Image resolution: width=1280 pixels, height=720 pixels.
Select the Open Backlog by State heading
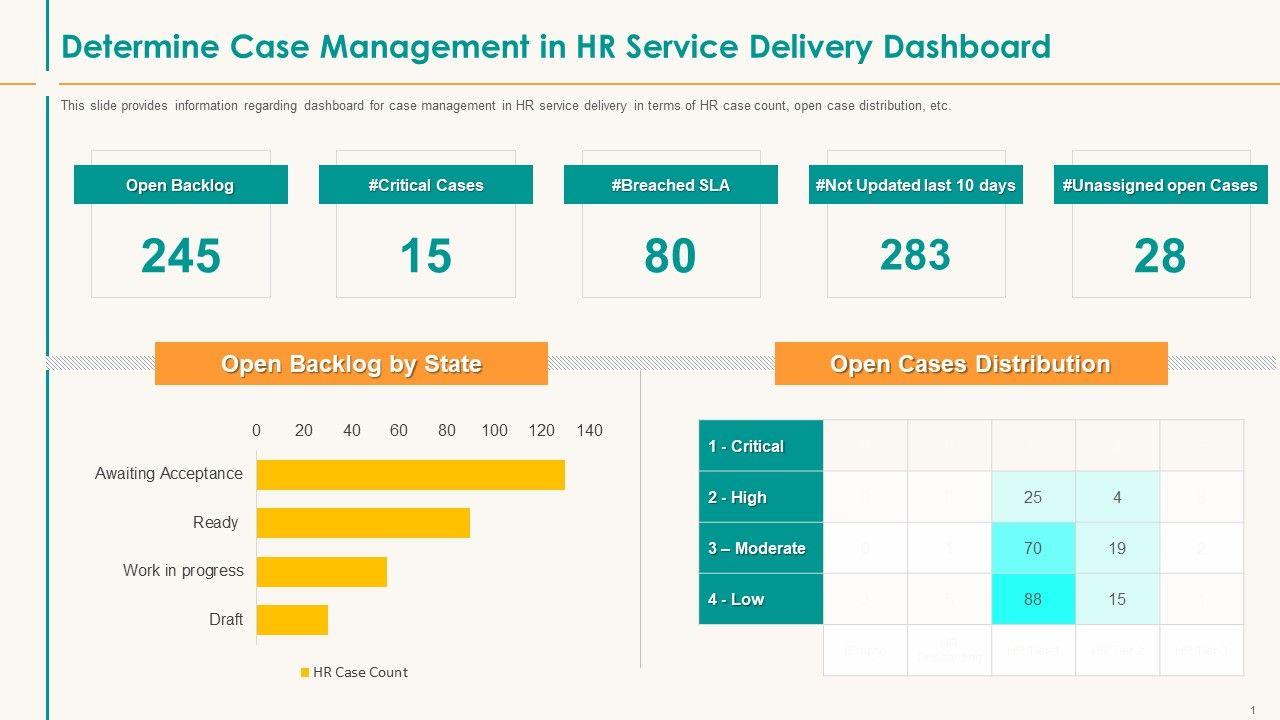pos(351,364)
